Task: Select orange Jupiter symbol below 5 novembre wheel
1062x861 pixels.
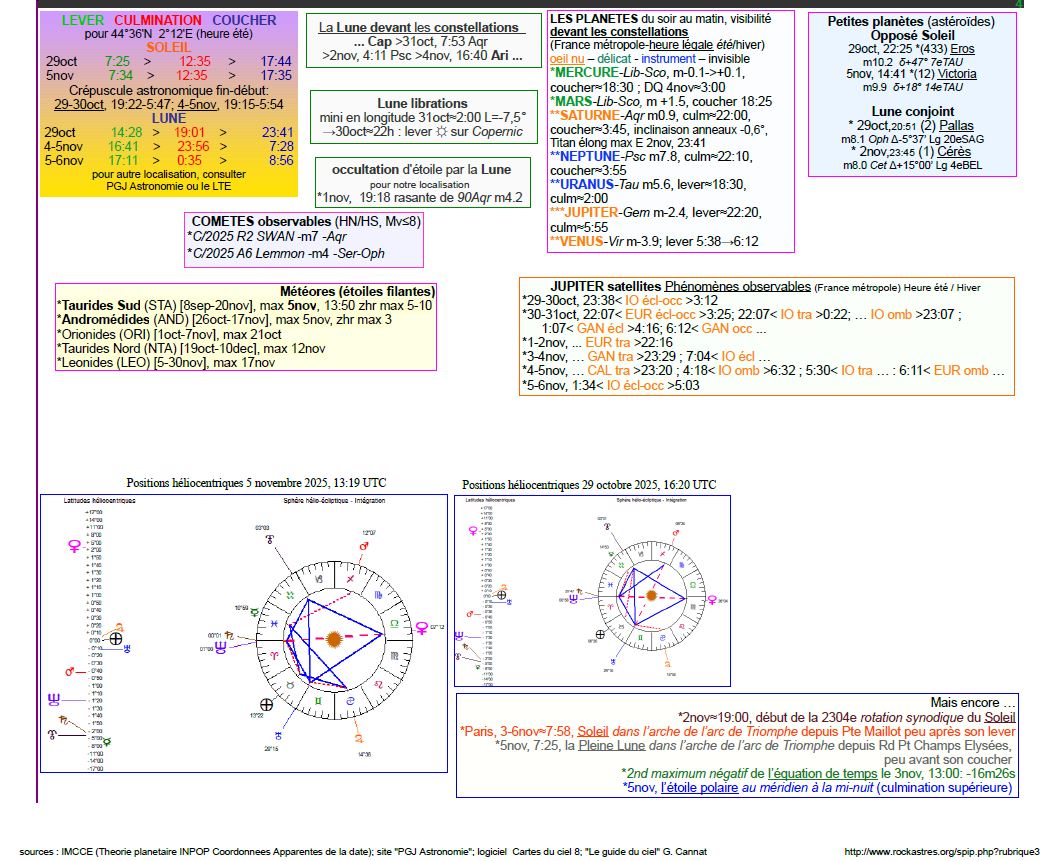Action: [x=357, y=739]
